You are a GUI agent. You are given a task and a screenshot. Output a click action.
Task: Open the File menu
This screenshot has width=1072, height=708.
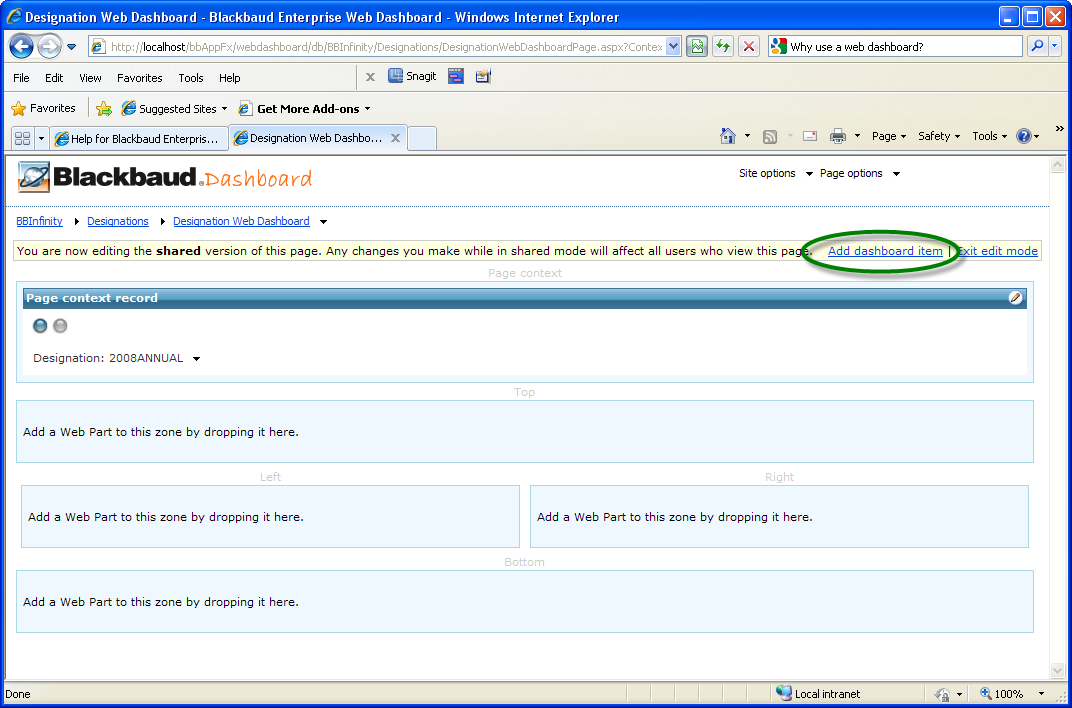tap(21, 78)
